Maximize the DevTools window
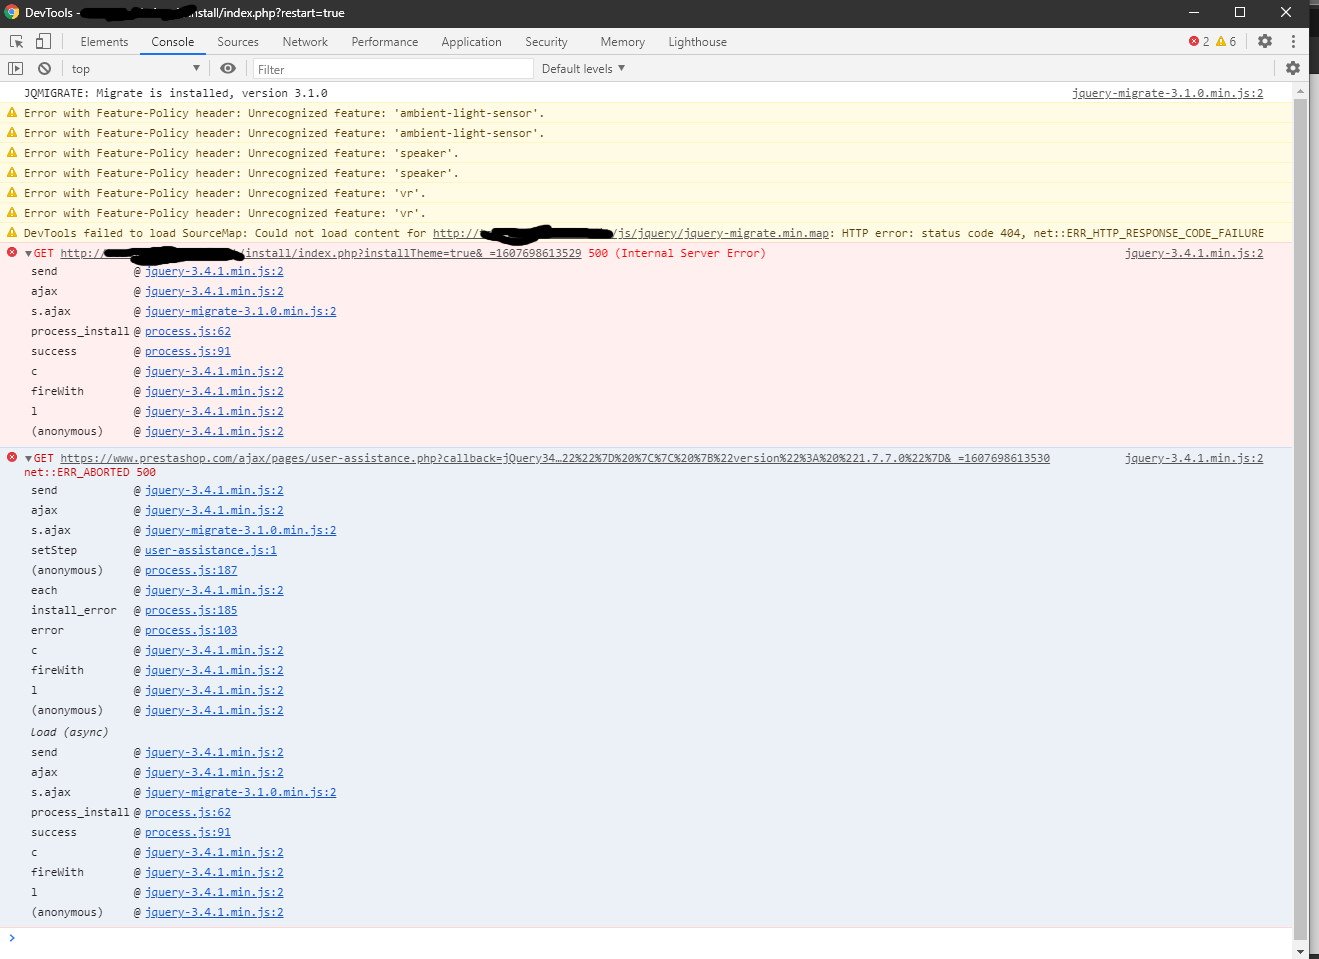This screenshot has width=1319, height=959. click(x=1240, y=13)
